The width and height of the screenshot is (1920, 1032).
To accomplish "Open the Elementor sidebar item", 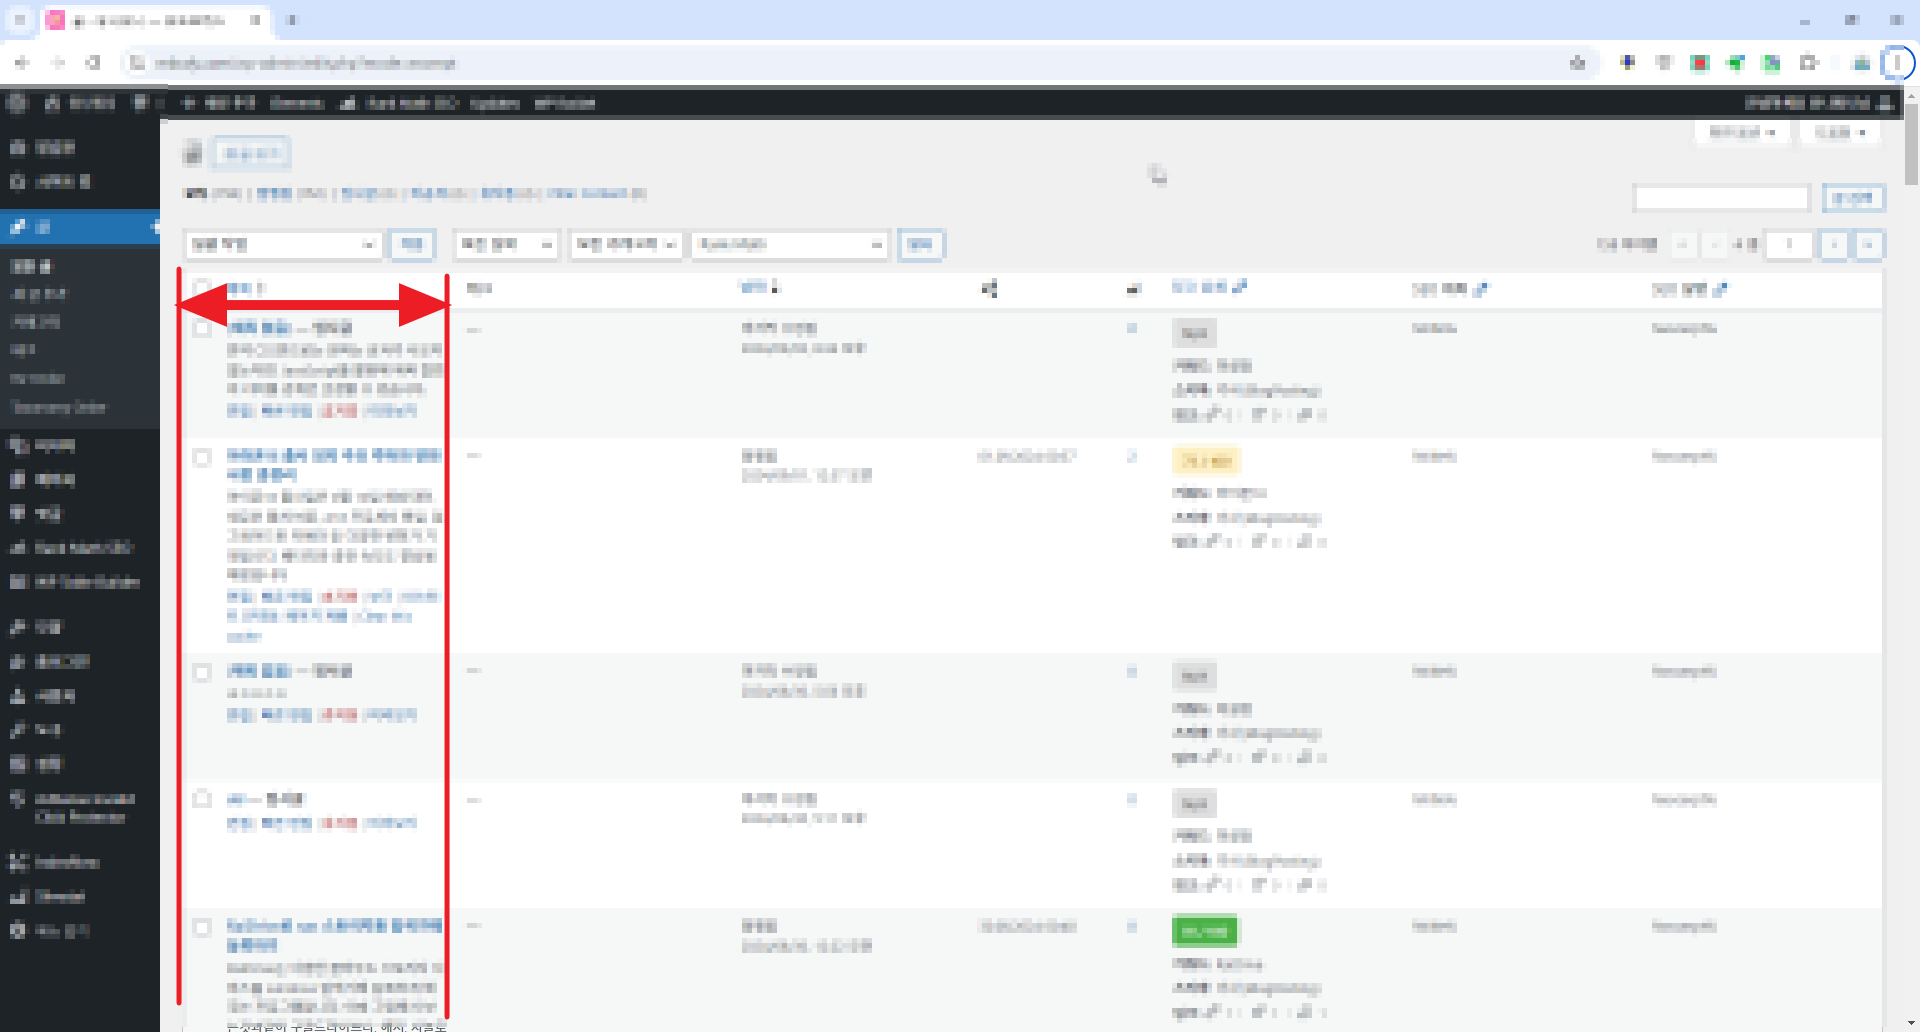I will pyautogui.click(x=80, y=896).
